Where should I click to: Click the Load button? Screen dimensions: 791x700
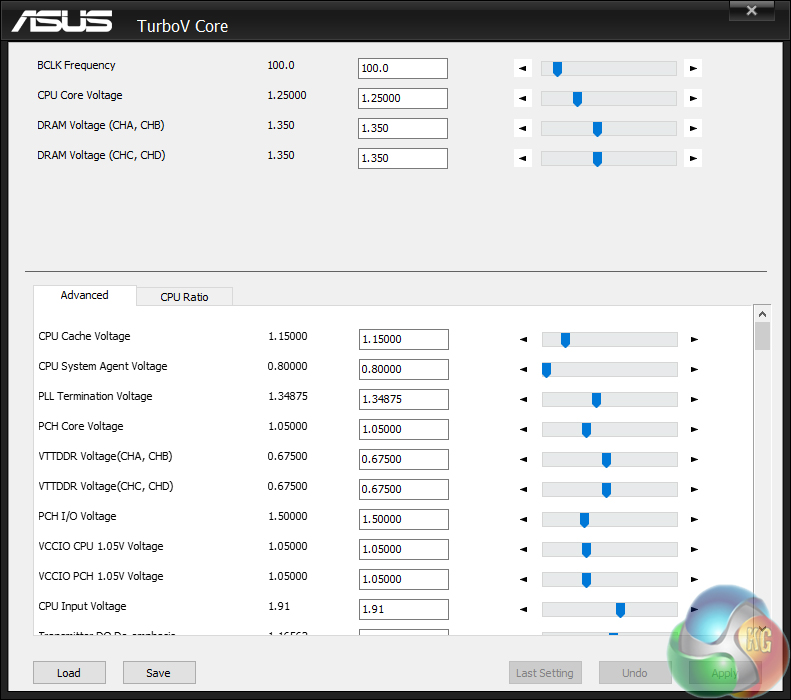click(x=69, y=673)
